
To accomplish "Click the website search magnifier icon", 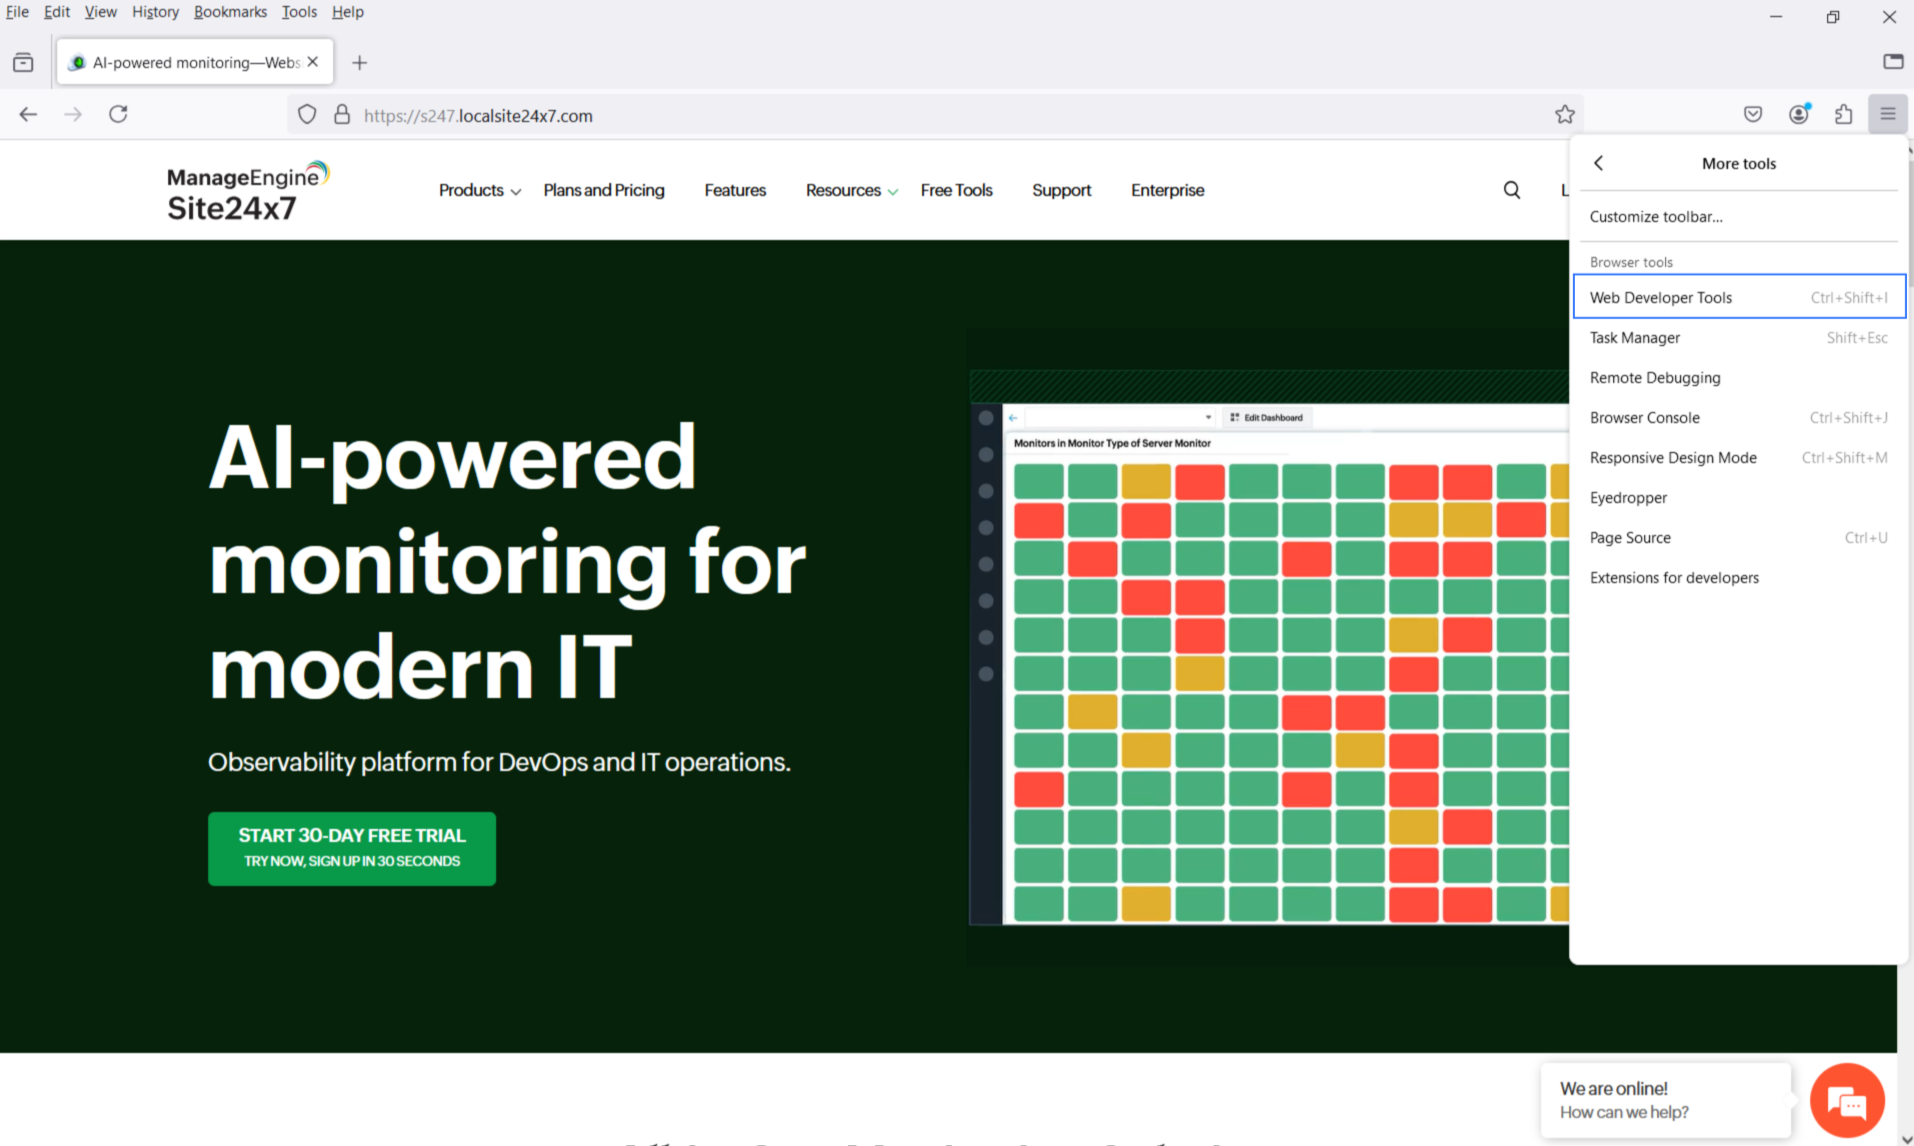I will [1511, 190].
